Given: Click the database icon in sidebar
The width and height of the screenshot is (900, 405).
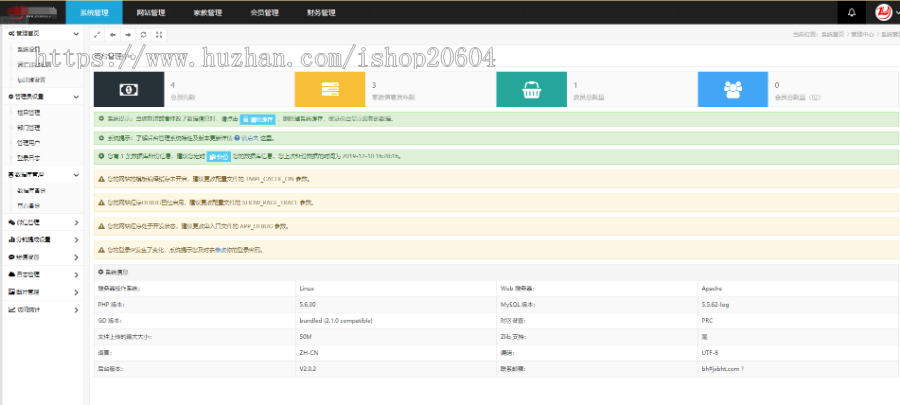Looking at the screenshot, I should [11, 174].
